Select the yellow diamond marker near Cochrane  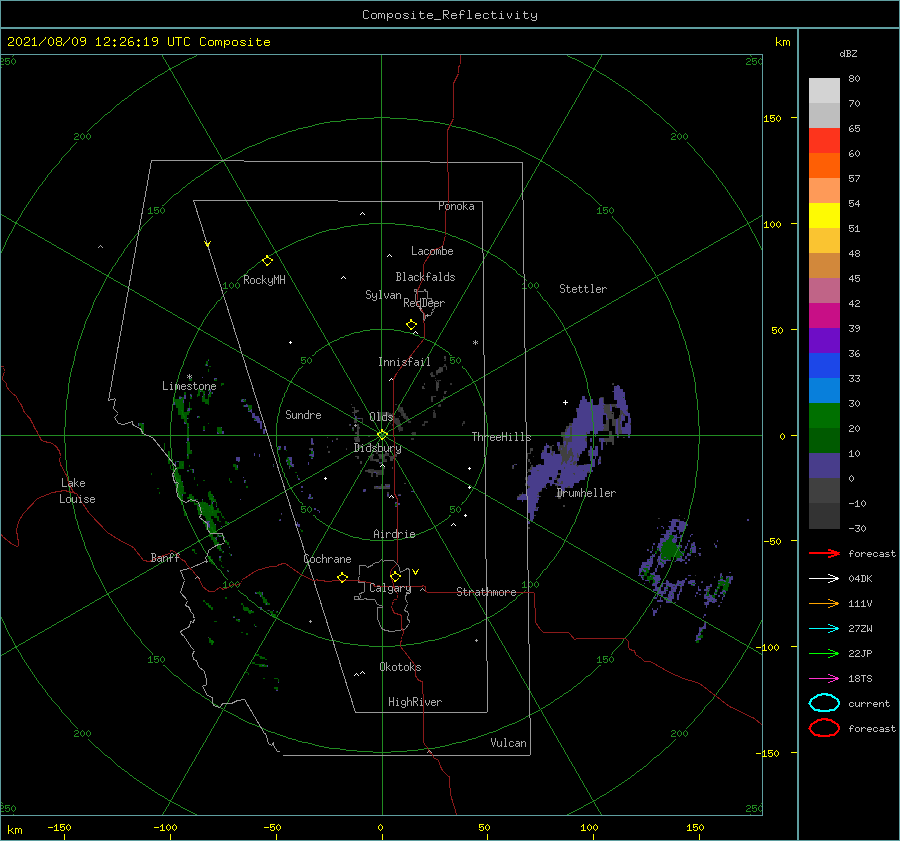click(x=343, y=578)
